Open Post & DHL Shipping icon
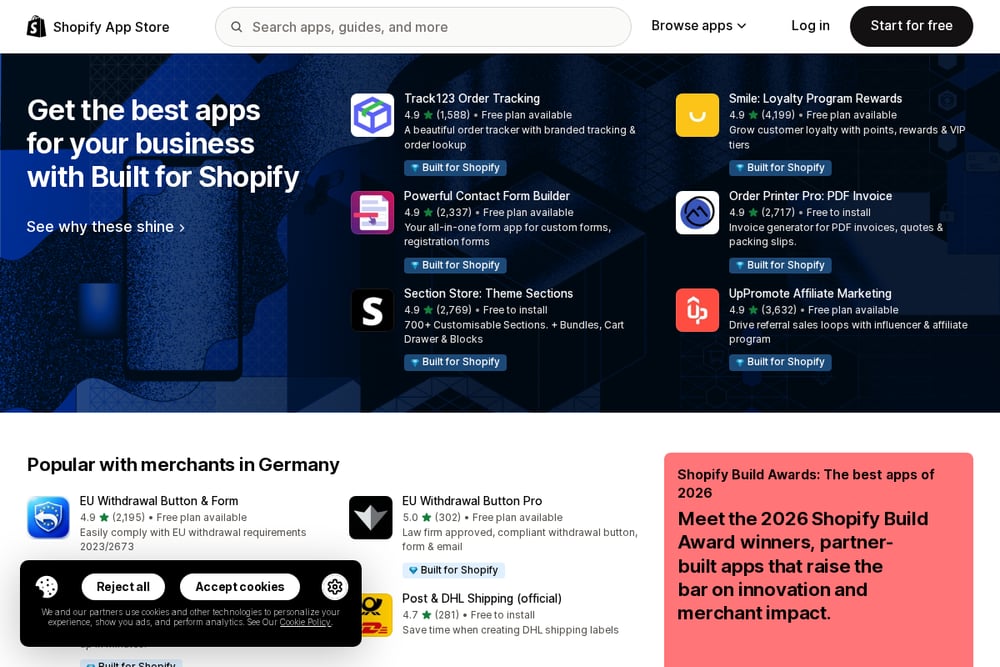The height and width of the screenshot is (667, 1000). (376, 615)
